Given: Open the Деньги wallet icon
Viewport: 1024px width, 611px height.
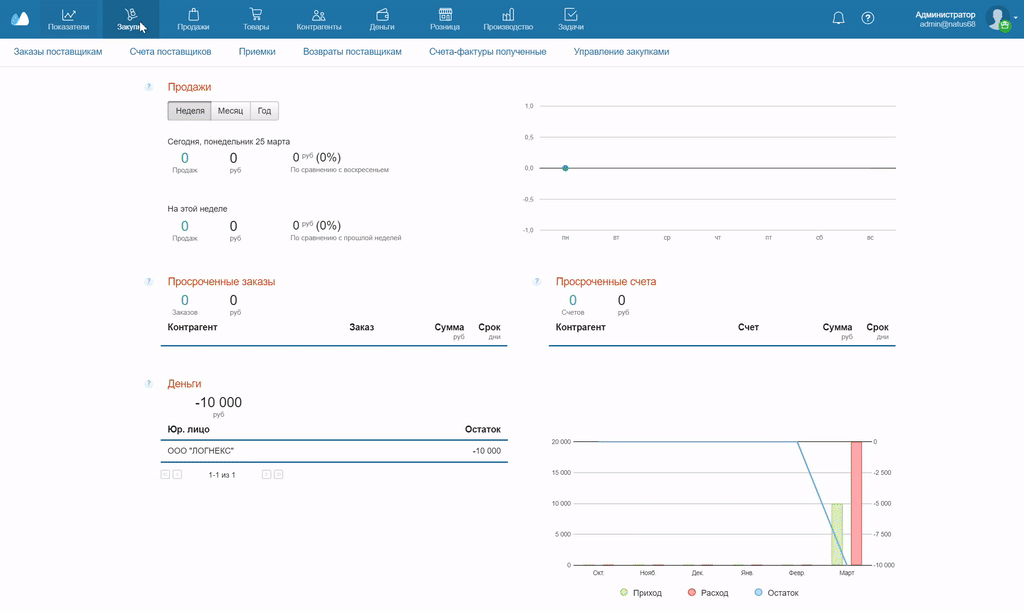Looking at the screenshot, I should tap(382, 16).
